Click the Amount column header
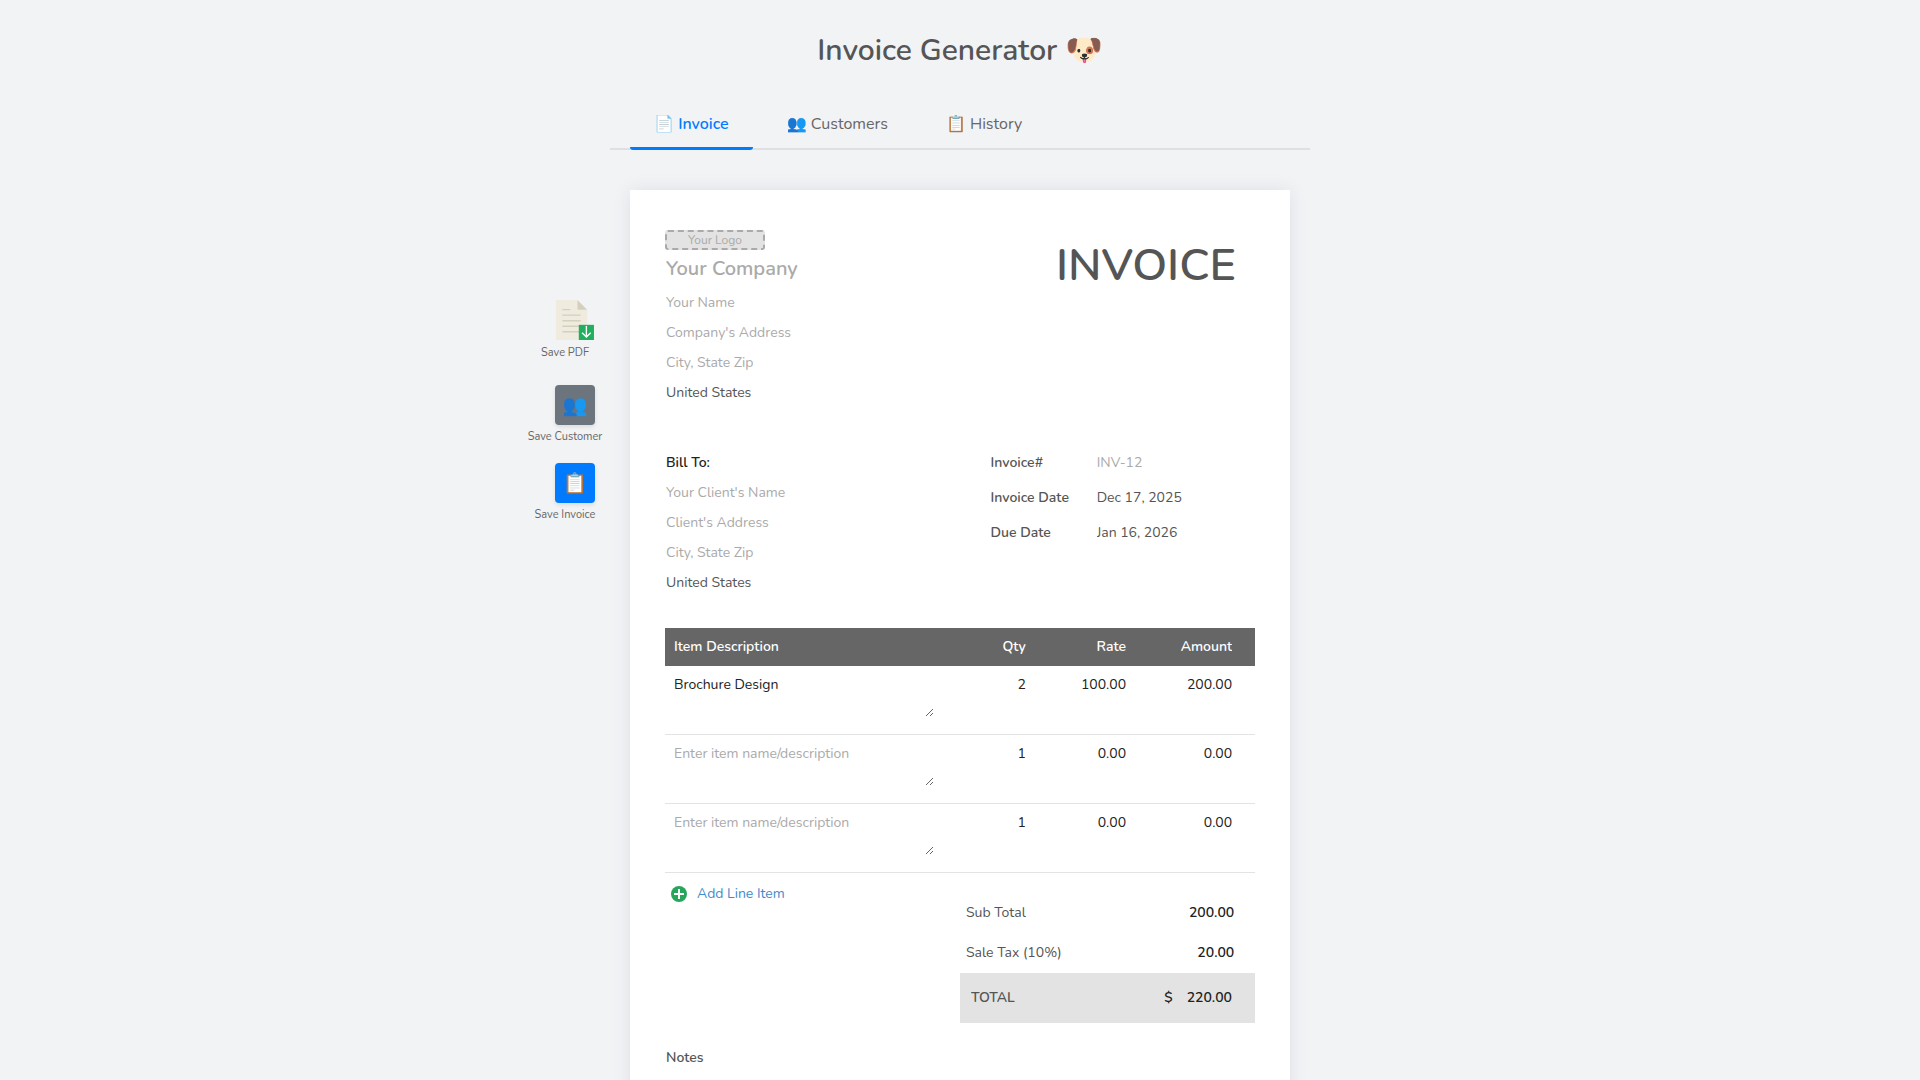This screenshot has height=1080, width=1920. point(1206,647)
